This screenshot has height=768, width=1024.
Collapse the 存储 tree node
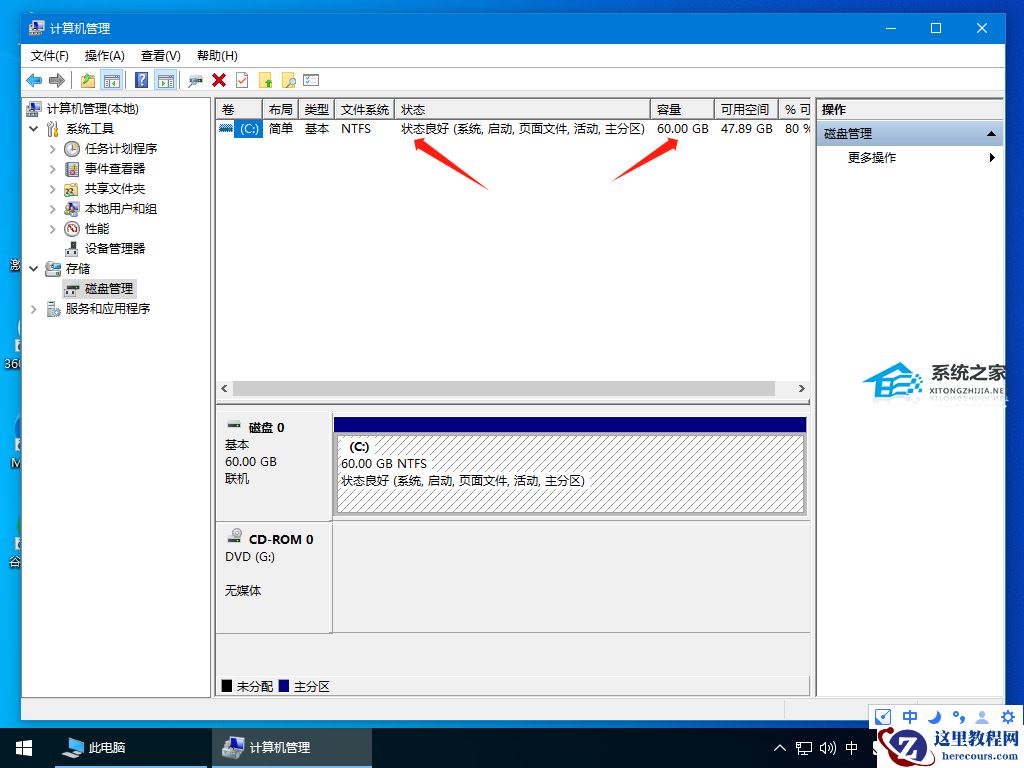33,268
